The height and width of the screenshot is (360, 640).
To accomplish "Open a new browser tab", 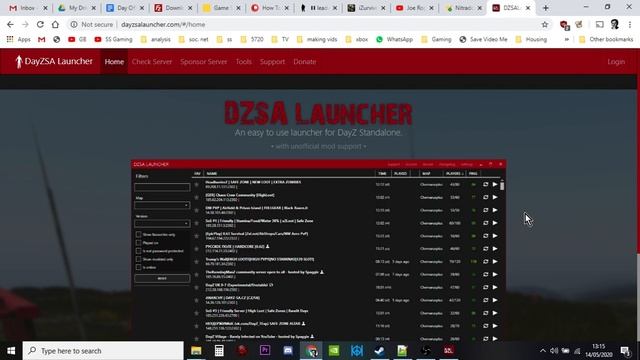I will [546, 8].
